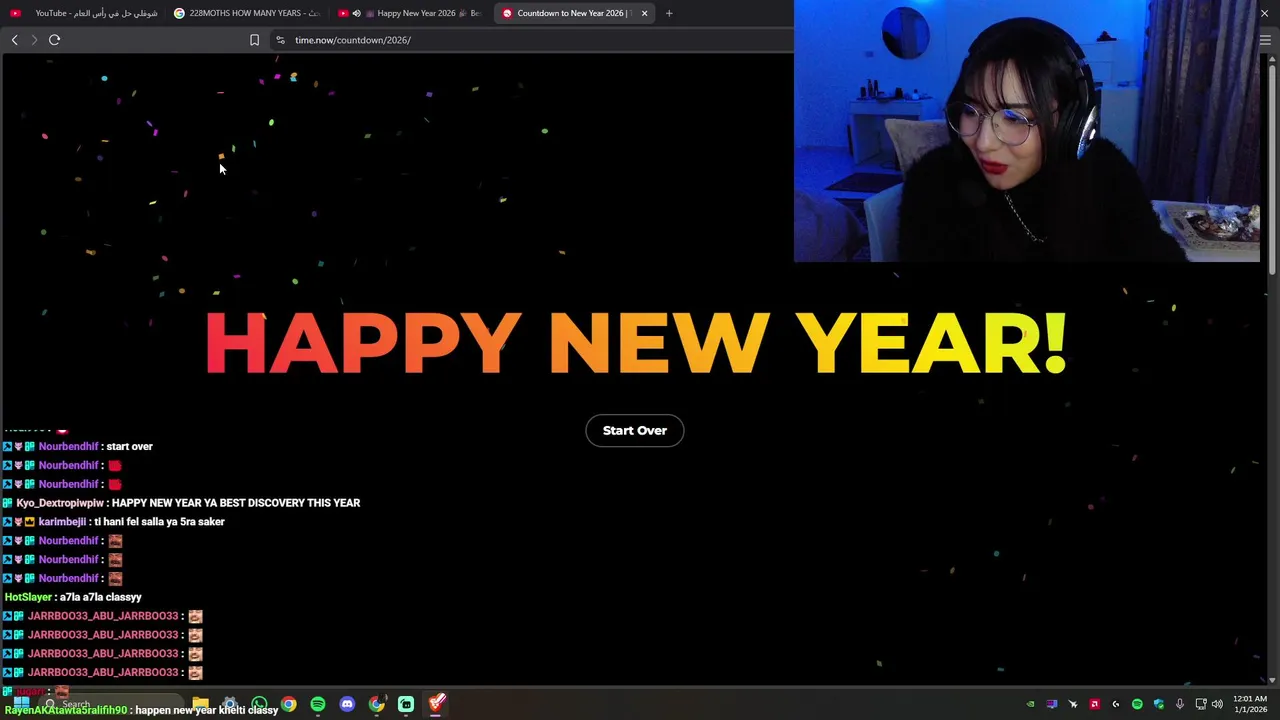The height and width of the screenshot is (720, 1280).
Task: Open the teal app icon in taskbar
Action: pyautogui.click(x=406, y=704)
